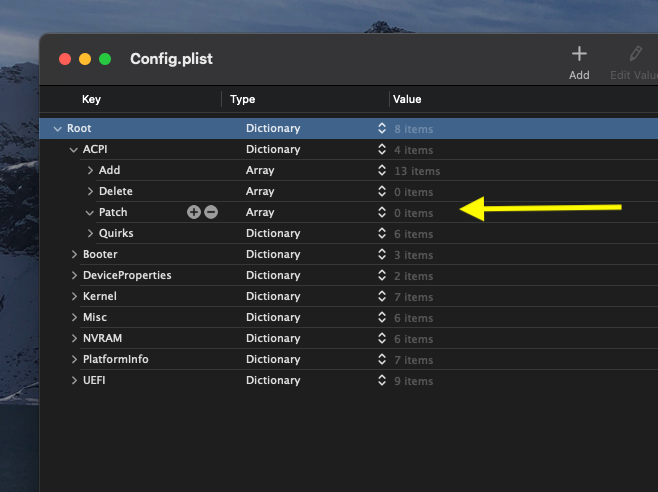Select the DeviceProperties row
Image resolution: width=658 pixels, height=492 pixels.
tap(127, 275)
